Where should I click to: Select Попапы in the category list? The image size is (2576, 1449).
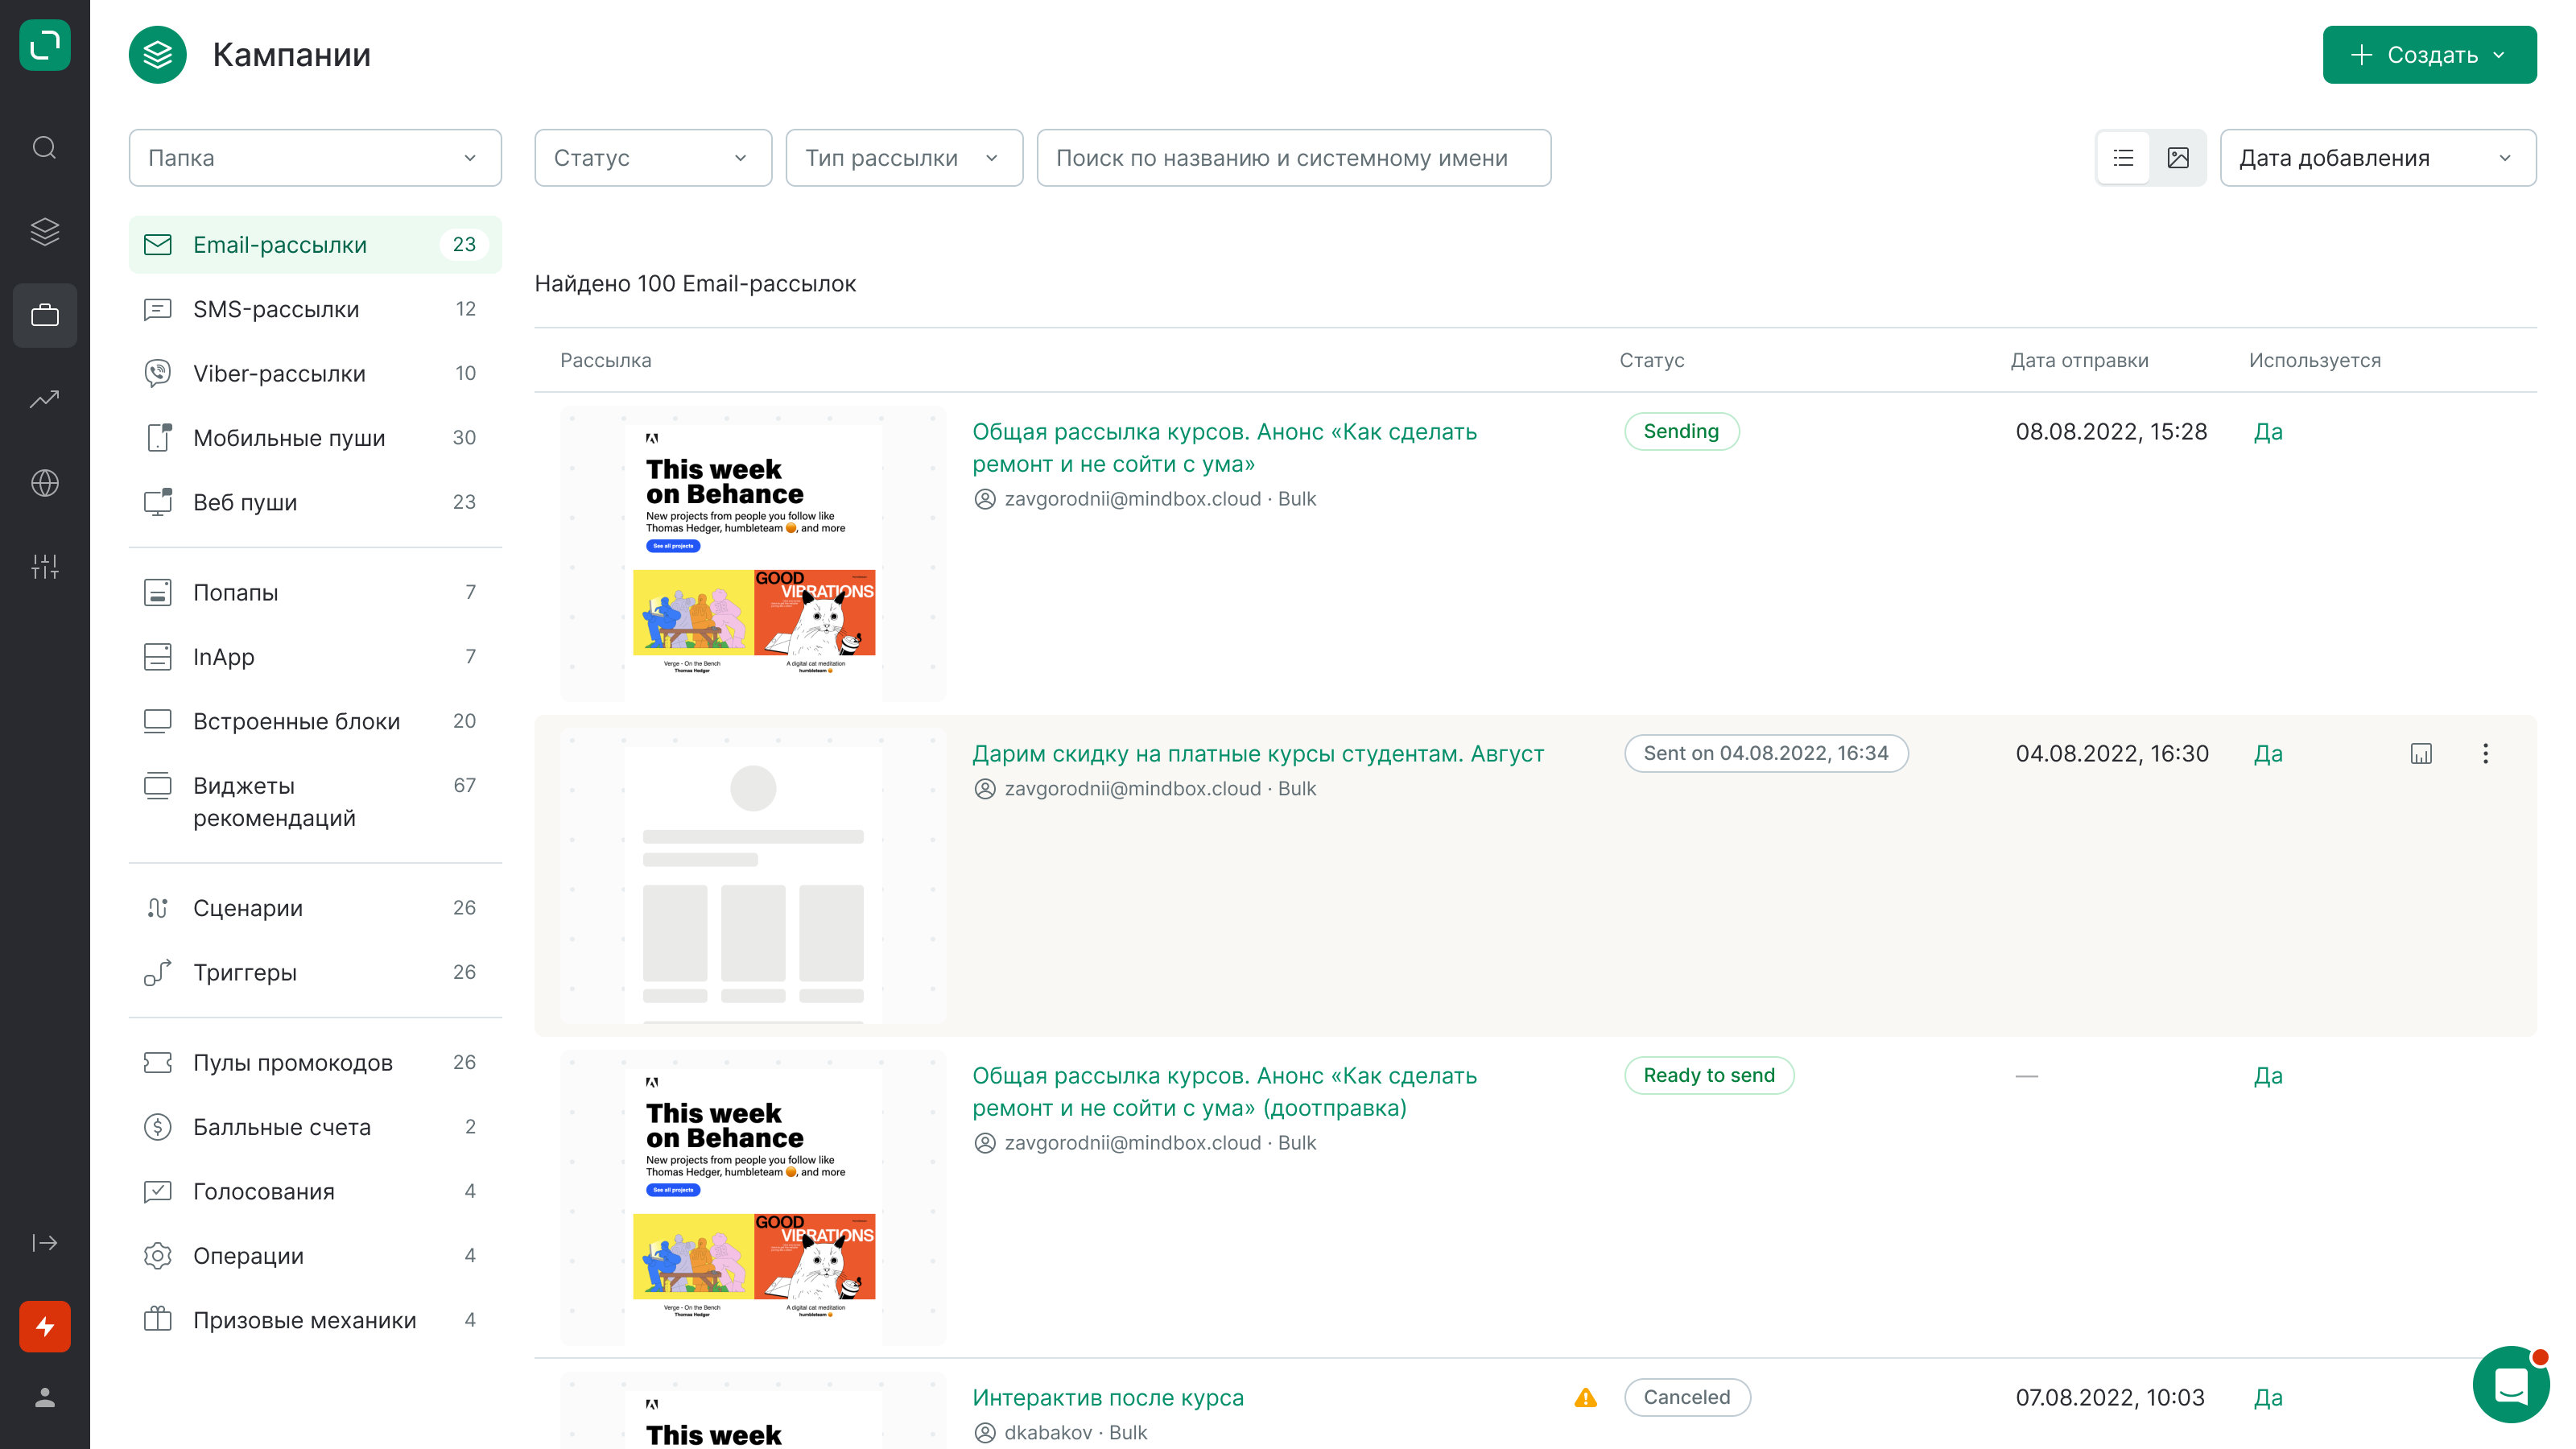click(x=315, y=593)
